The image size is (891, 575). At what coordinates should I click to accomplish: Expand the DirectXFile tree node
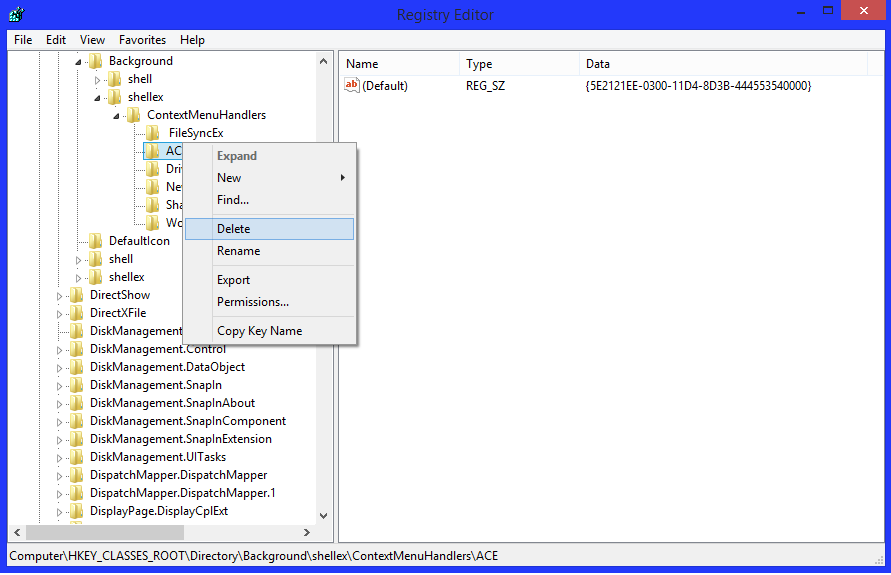60,314
